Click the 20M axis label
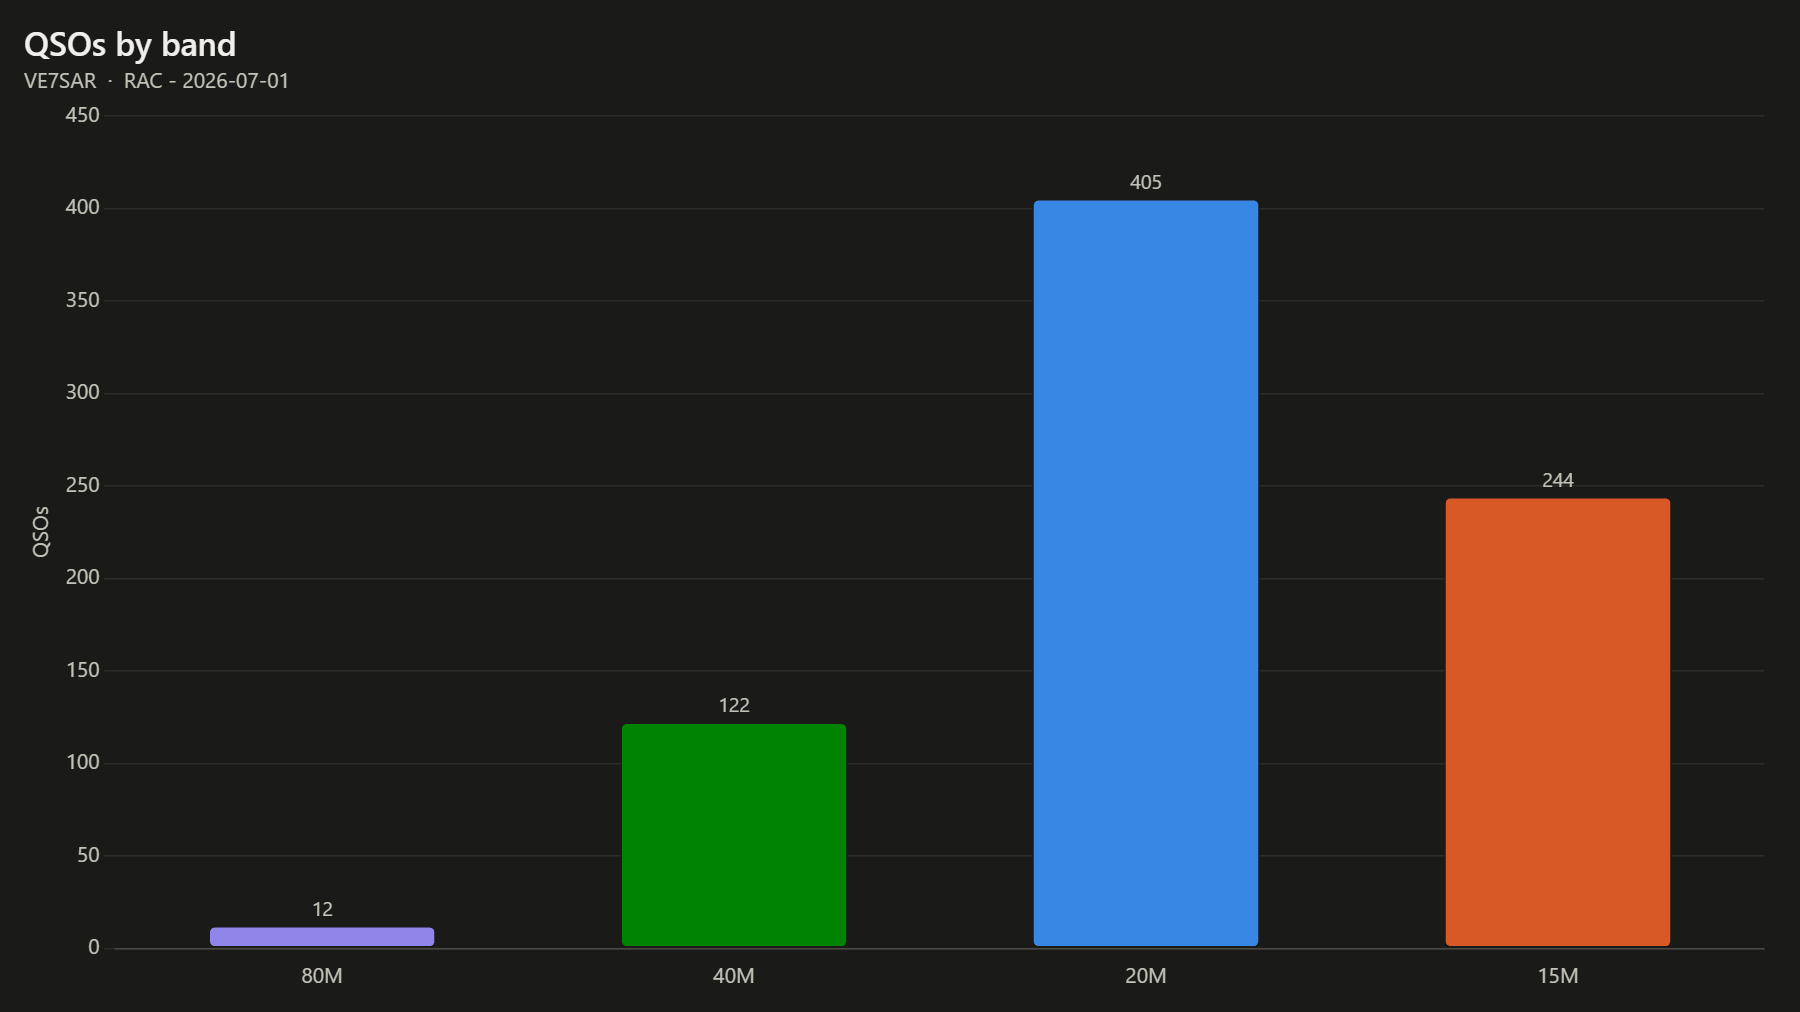The height and width of the screenshot is (1012, 1800). 1146,976
